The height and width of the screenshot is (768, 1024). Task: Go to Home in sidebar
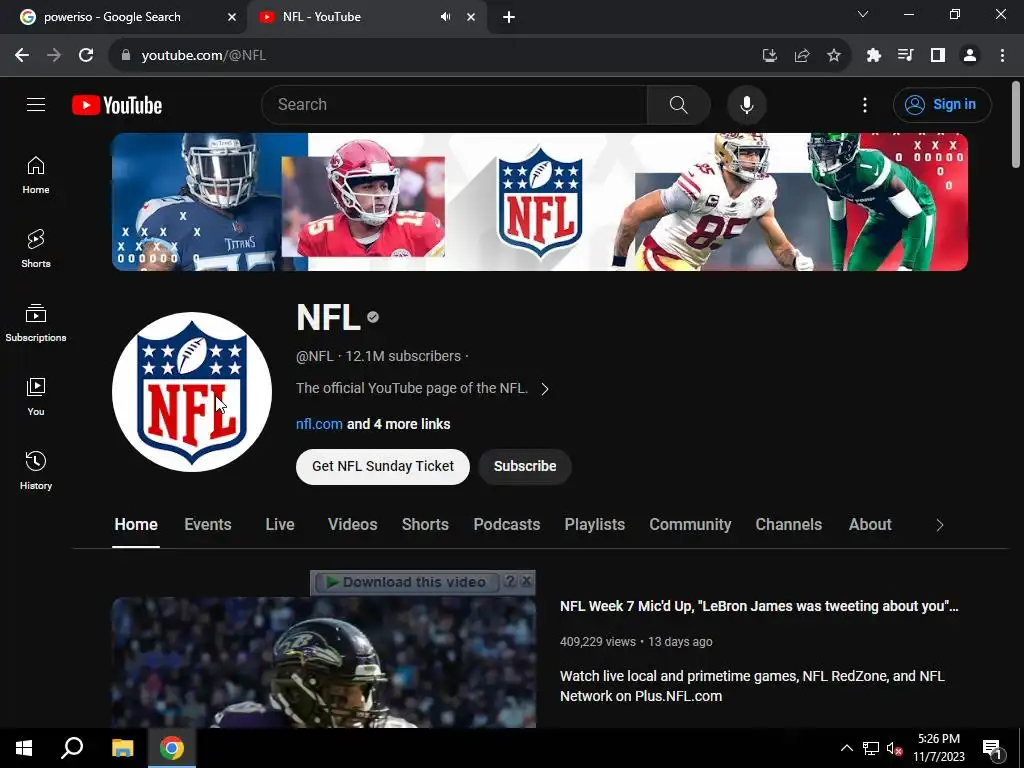point(36,175)
